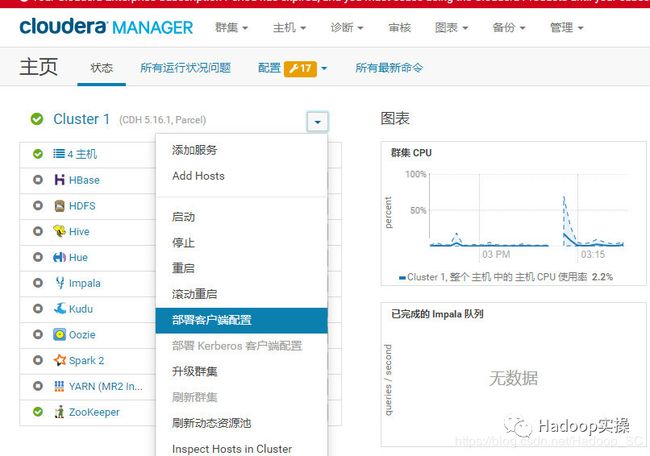The height and width of the screenshot is (456, 650).
Task: Select 重启 in the cluster menu
Action: [x=241, y=268]
